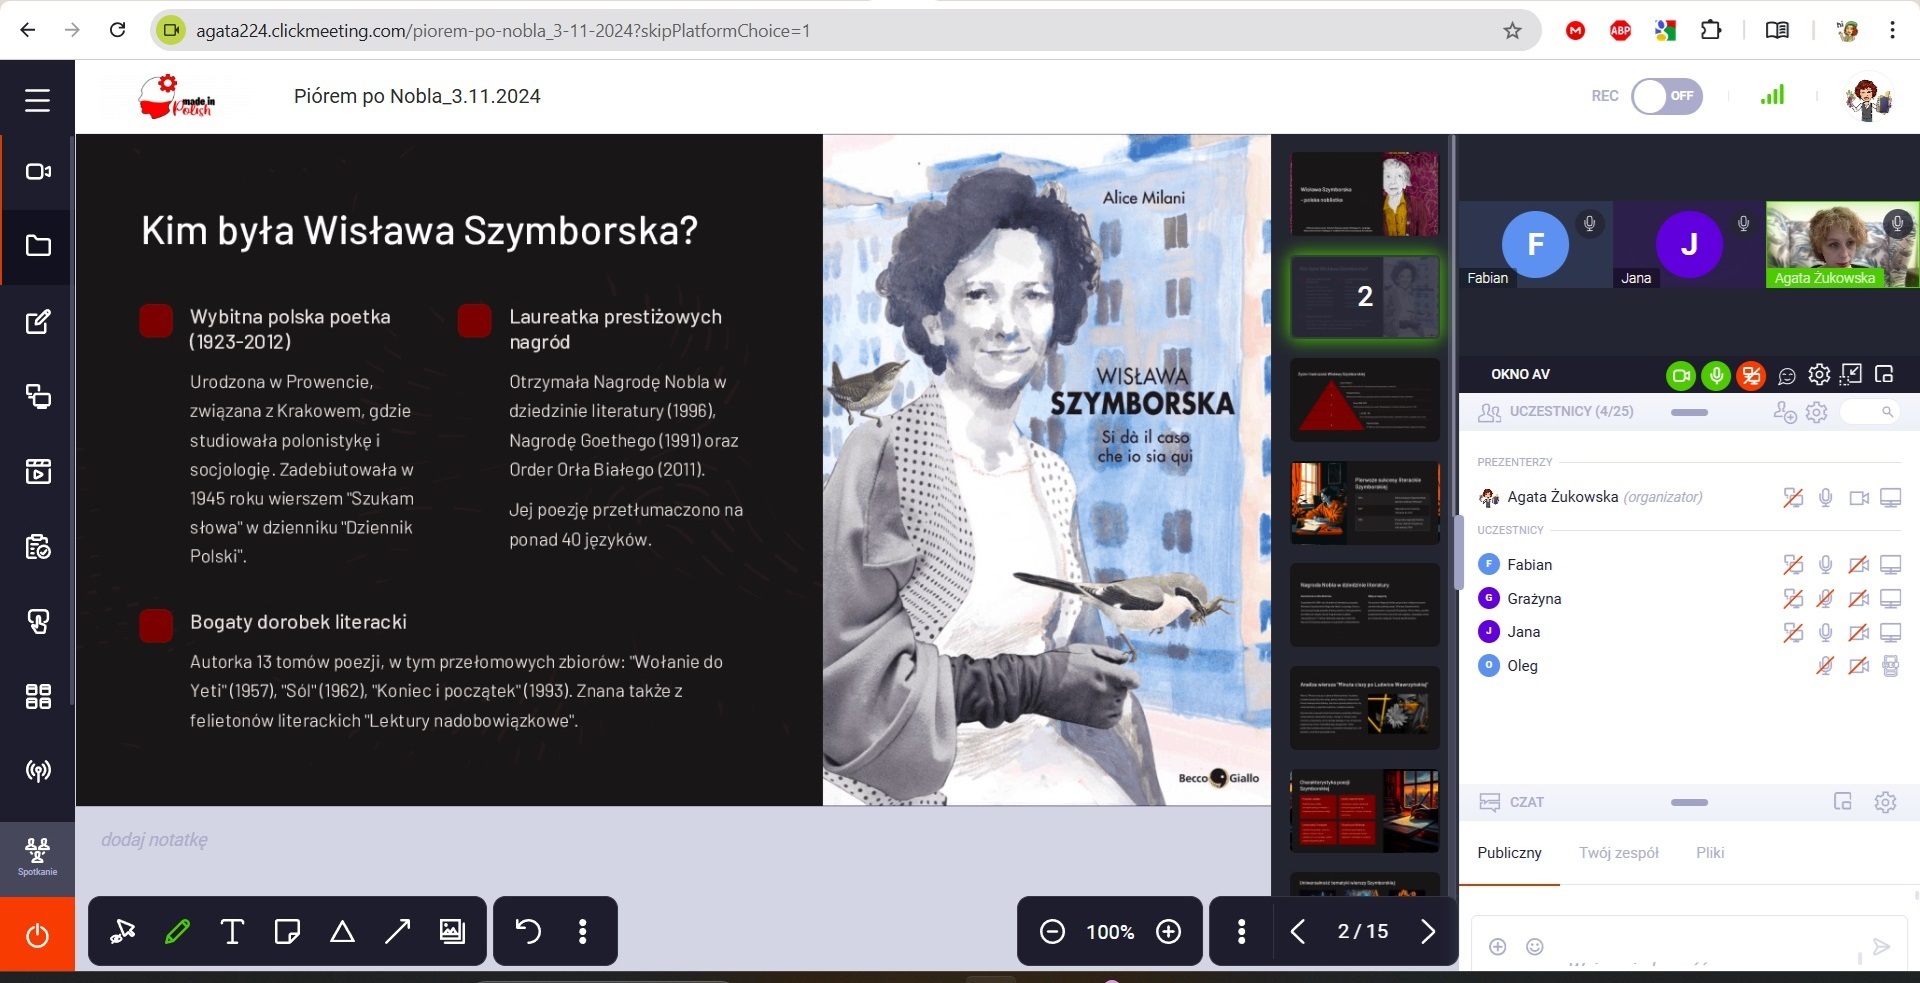The height and width of the screenshot is (983, 1920).
Task: Minimize the AV window with shrink icon
Action: (x=1852, y=374)
